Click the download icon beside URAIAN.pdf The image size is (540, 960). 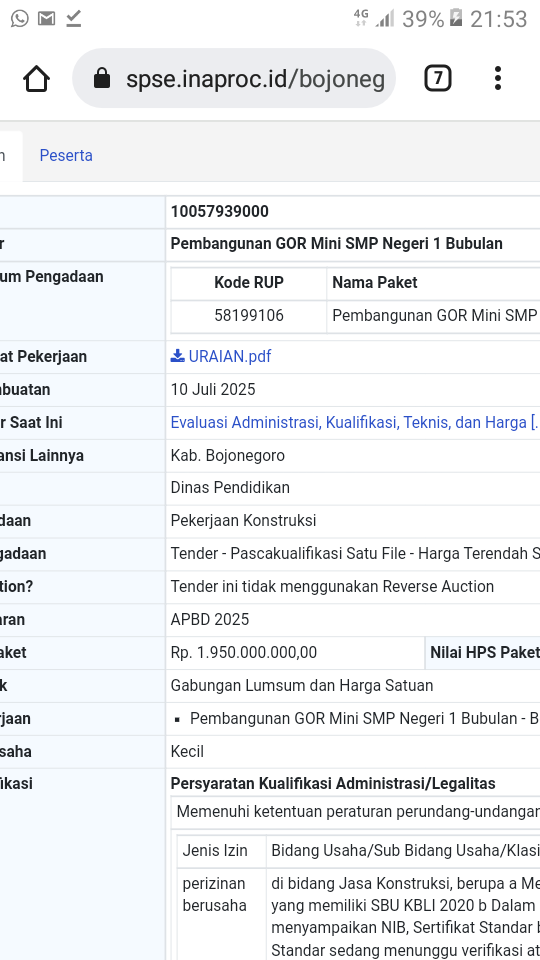pyautogui.click(x=178, y=356)
